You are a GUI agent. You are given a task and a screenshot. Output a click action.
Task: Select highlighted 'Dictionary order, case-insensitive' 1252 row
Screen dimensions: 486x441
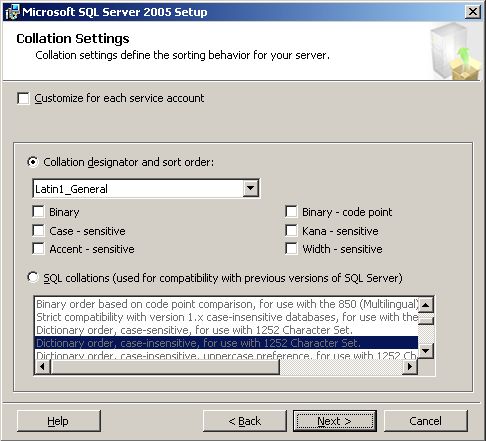[x=226, y=343]
